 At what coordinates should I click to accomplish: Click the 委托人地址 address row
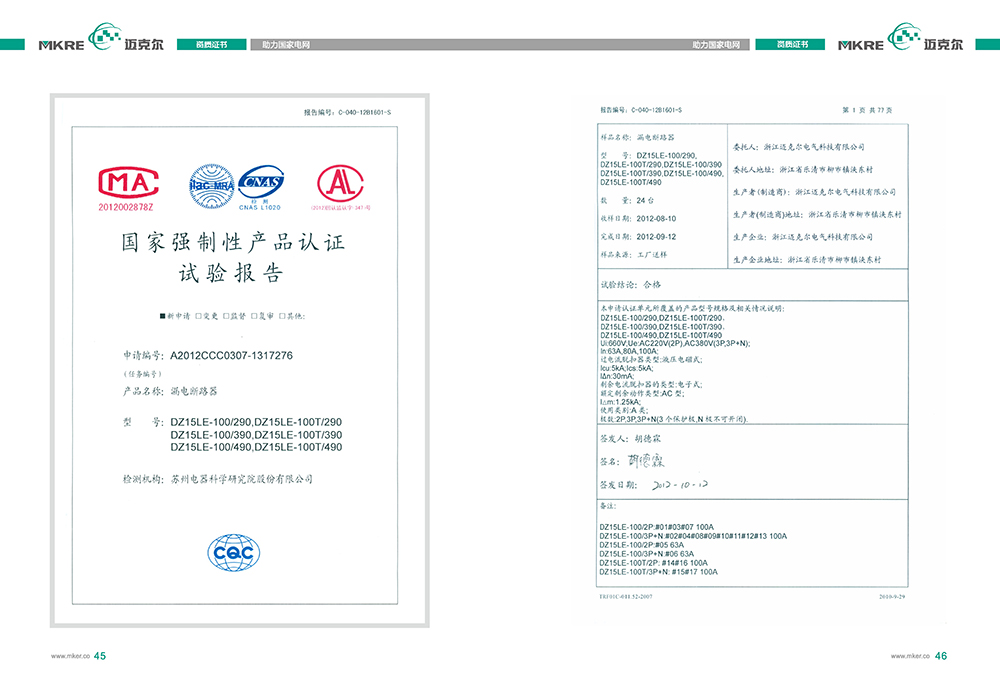(802, 170)
